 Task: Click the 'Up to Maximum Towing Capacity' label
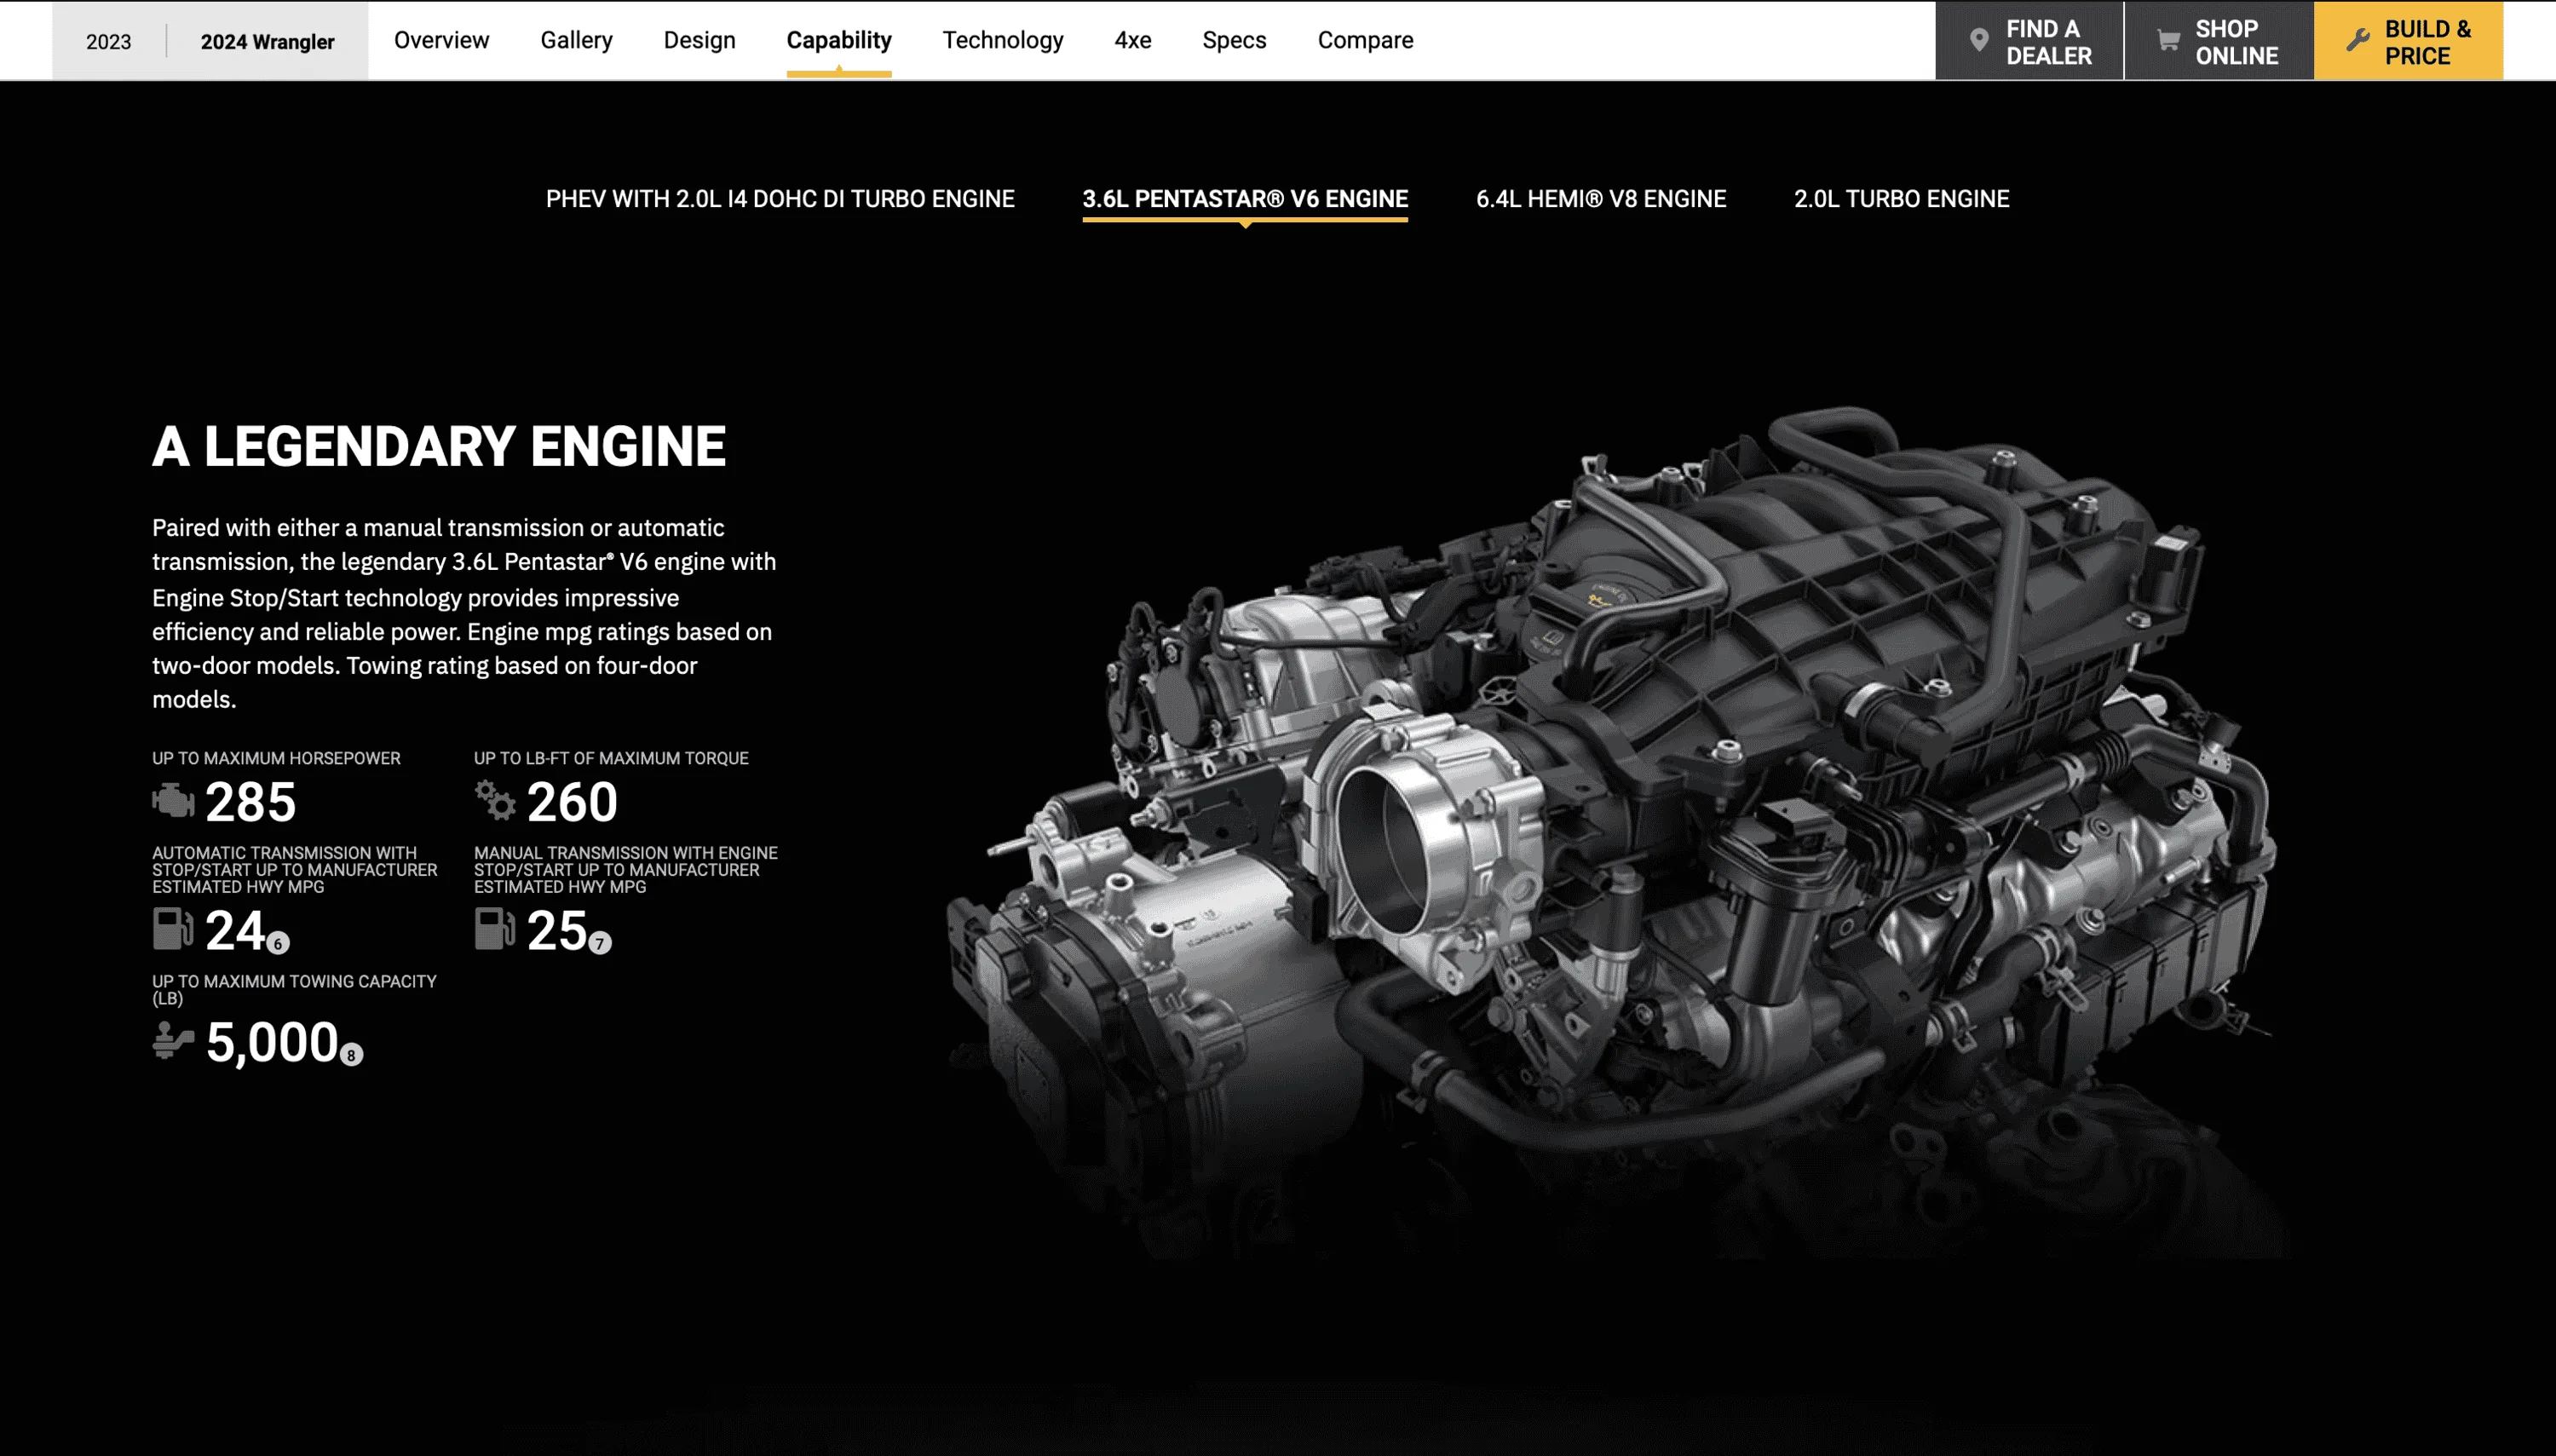(x=294, y=990)
